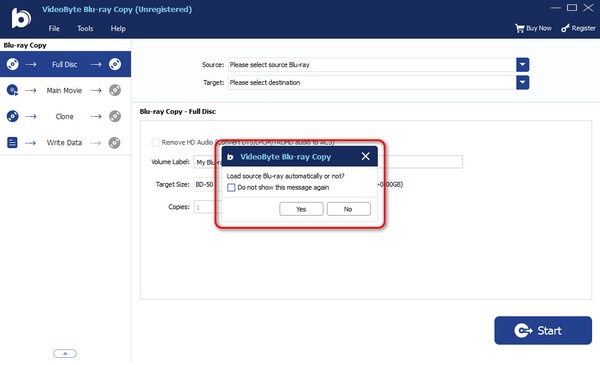This screenshot has height=365, width=600.
Task: Click the dialog text "Load source Blu-ray automatically or not?"
Action: coord(285,176)
